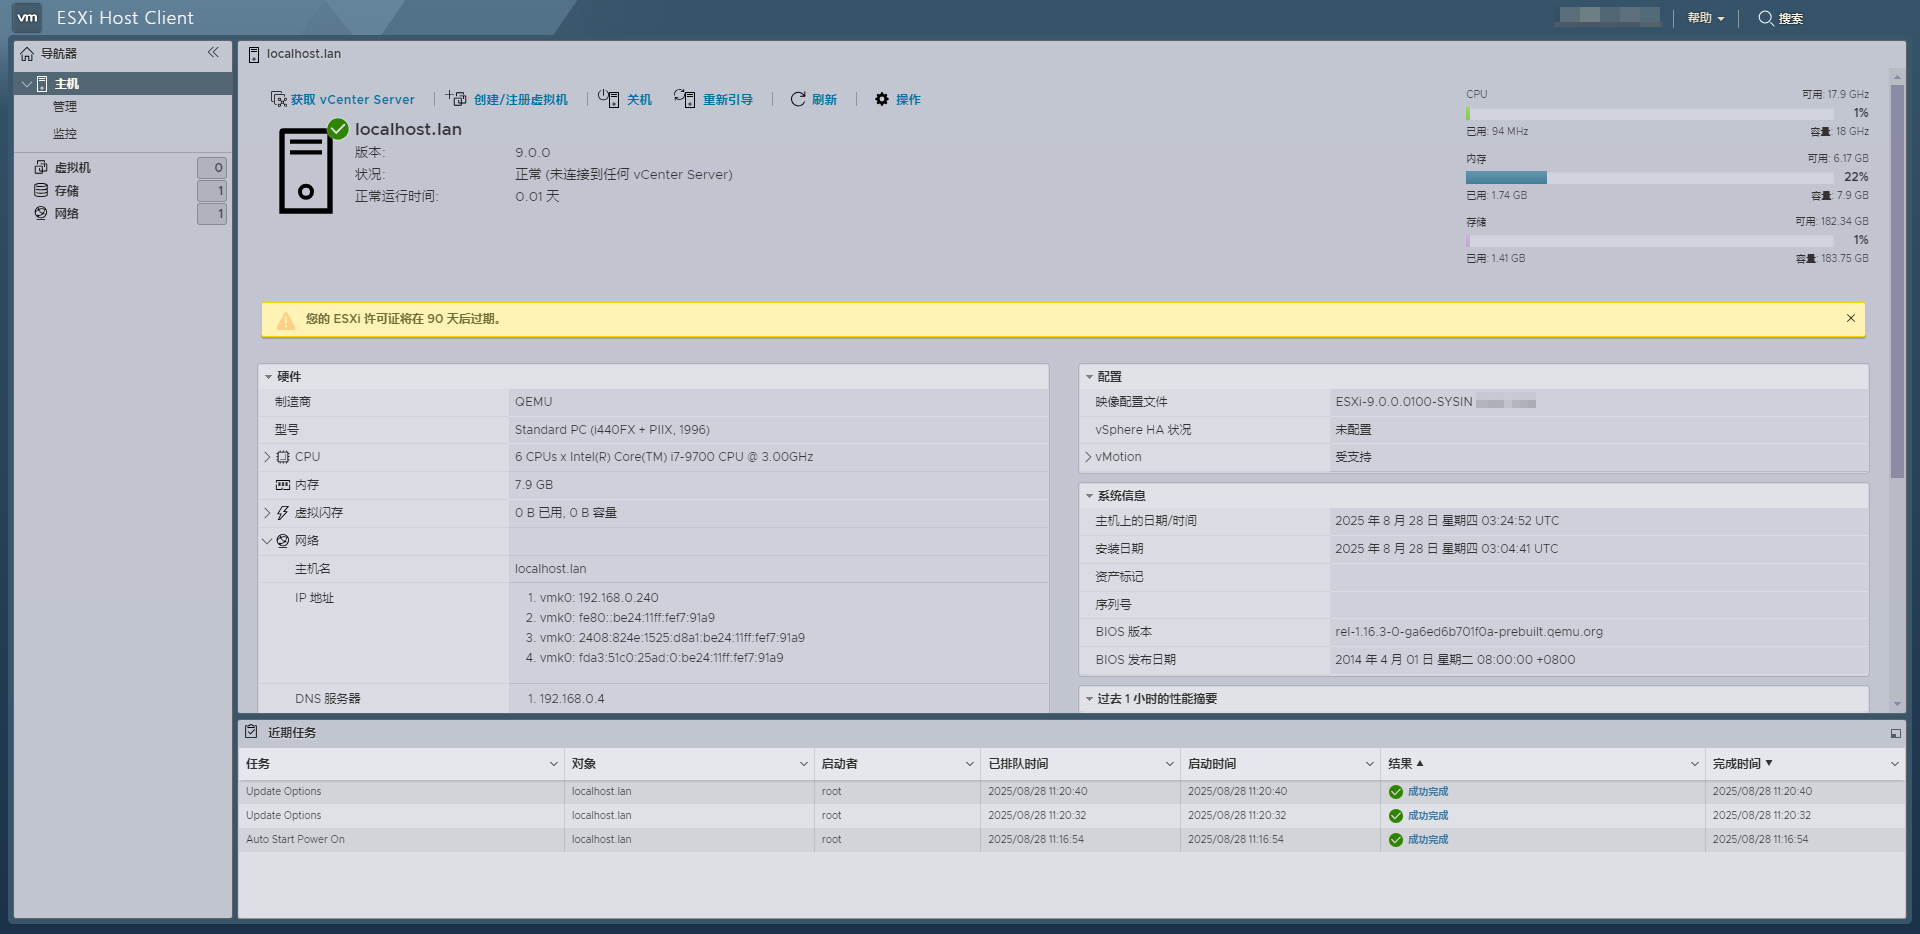Click the host icon in localhost.lan tab
The width and height of the screenshot is (1920, 934).
click(254, 54)
